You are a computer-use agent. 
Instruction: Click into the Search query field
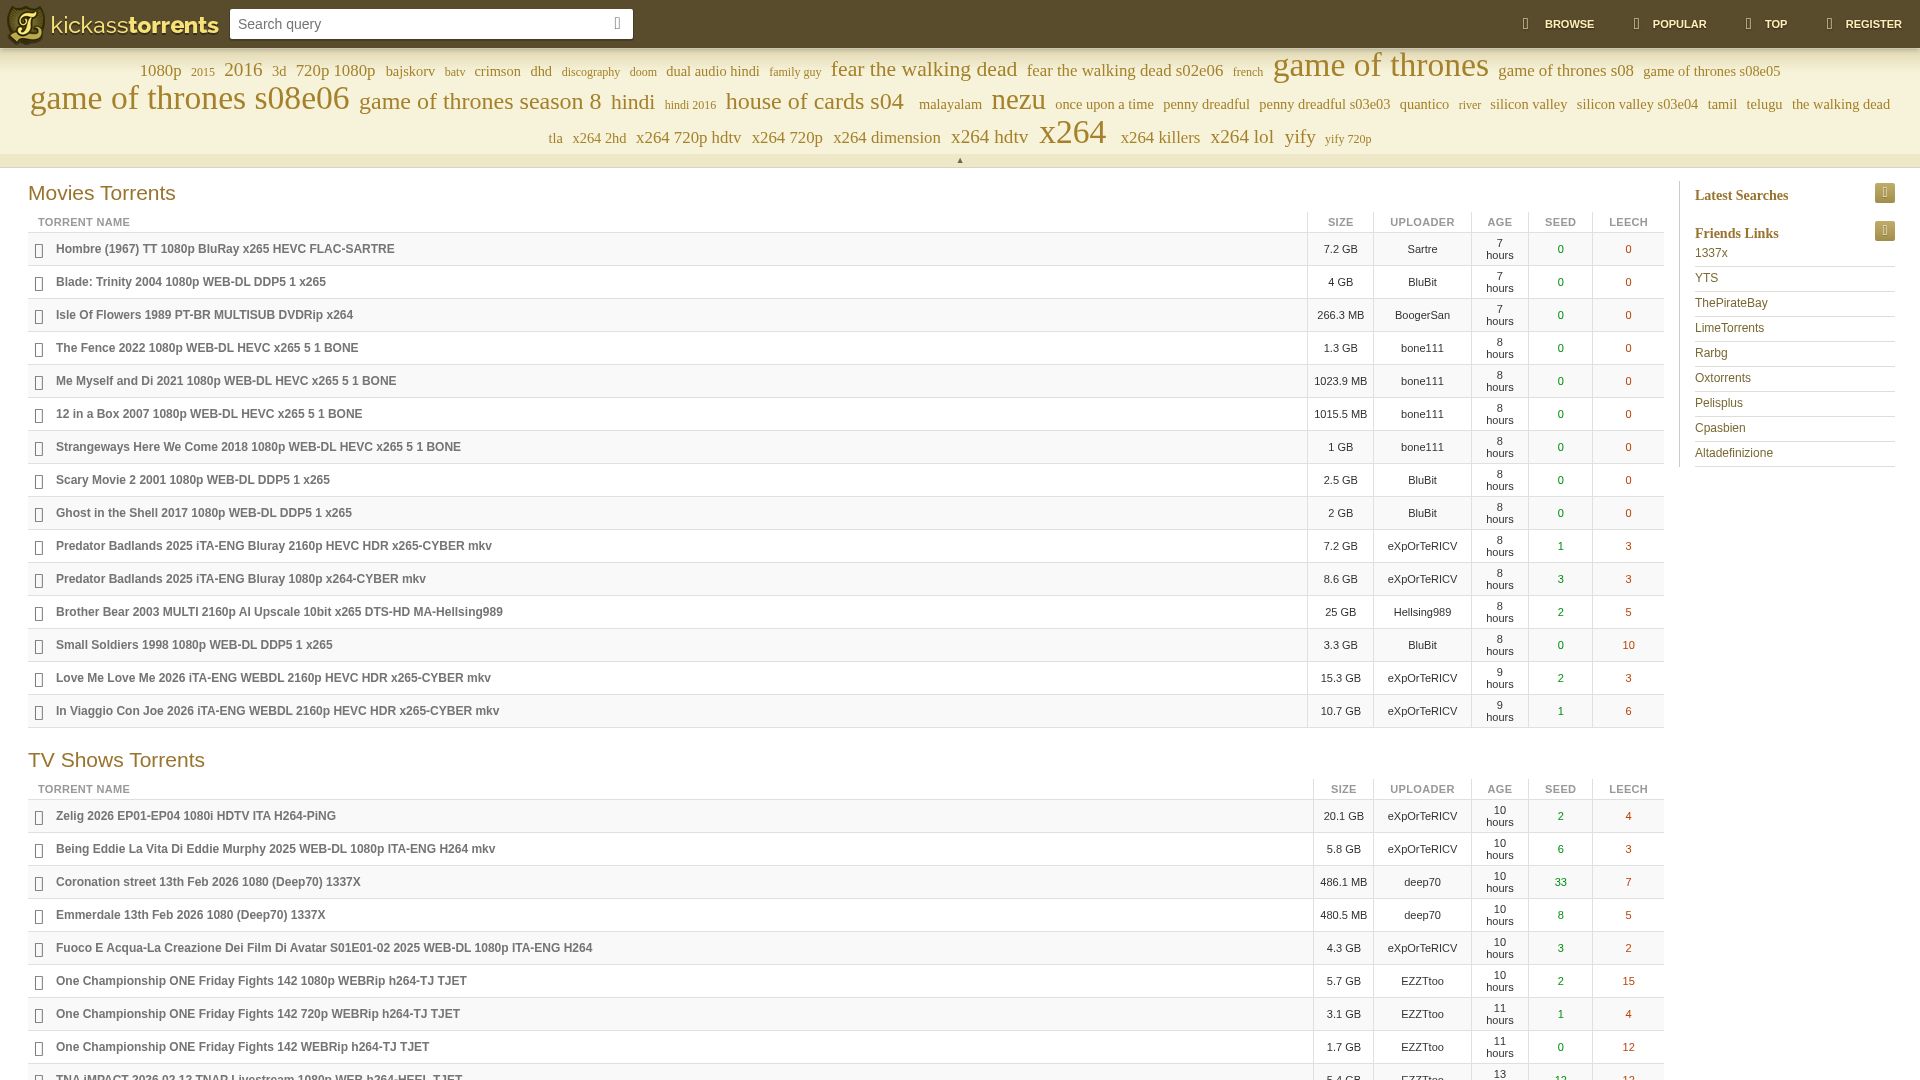coord(420,24)
